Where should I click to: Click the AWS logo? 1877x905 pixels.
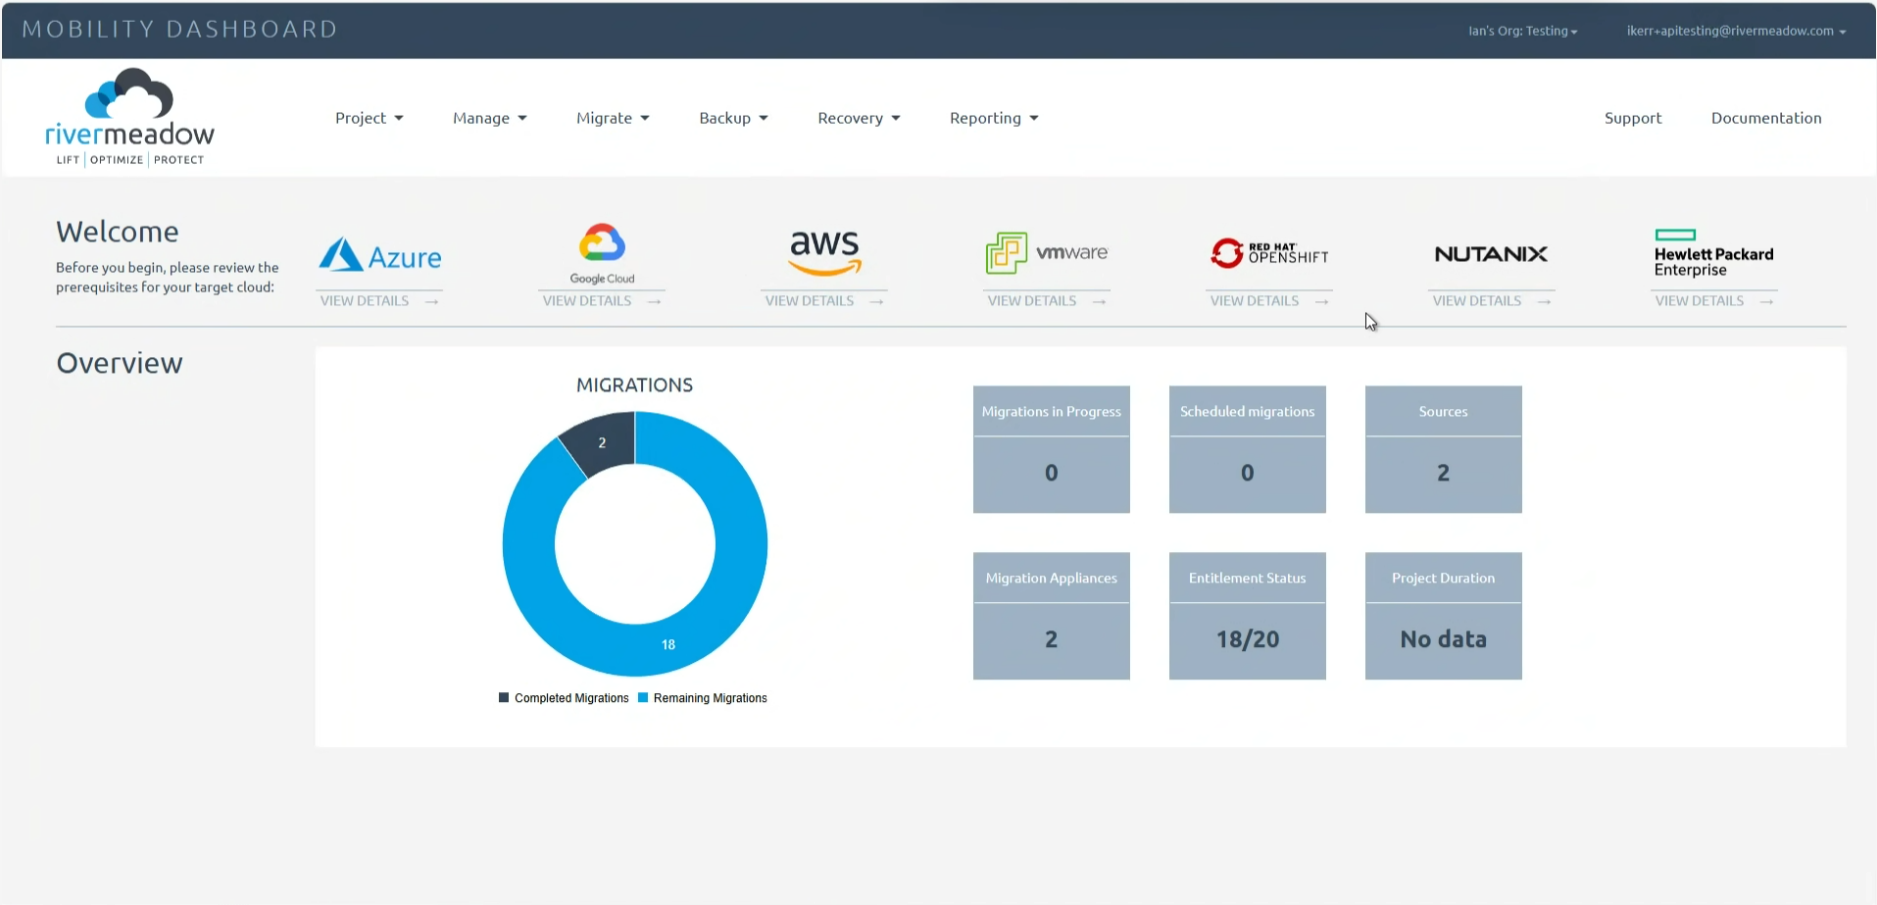click(x=824, y=252)
